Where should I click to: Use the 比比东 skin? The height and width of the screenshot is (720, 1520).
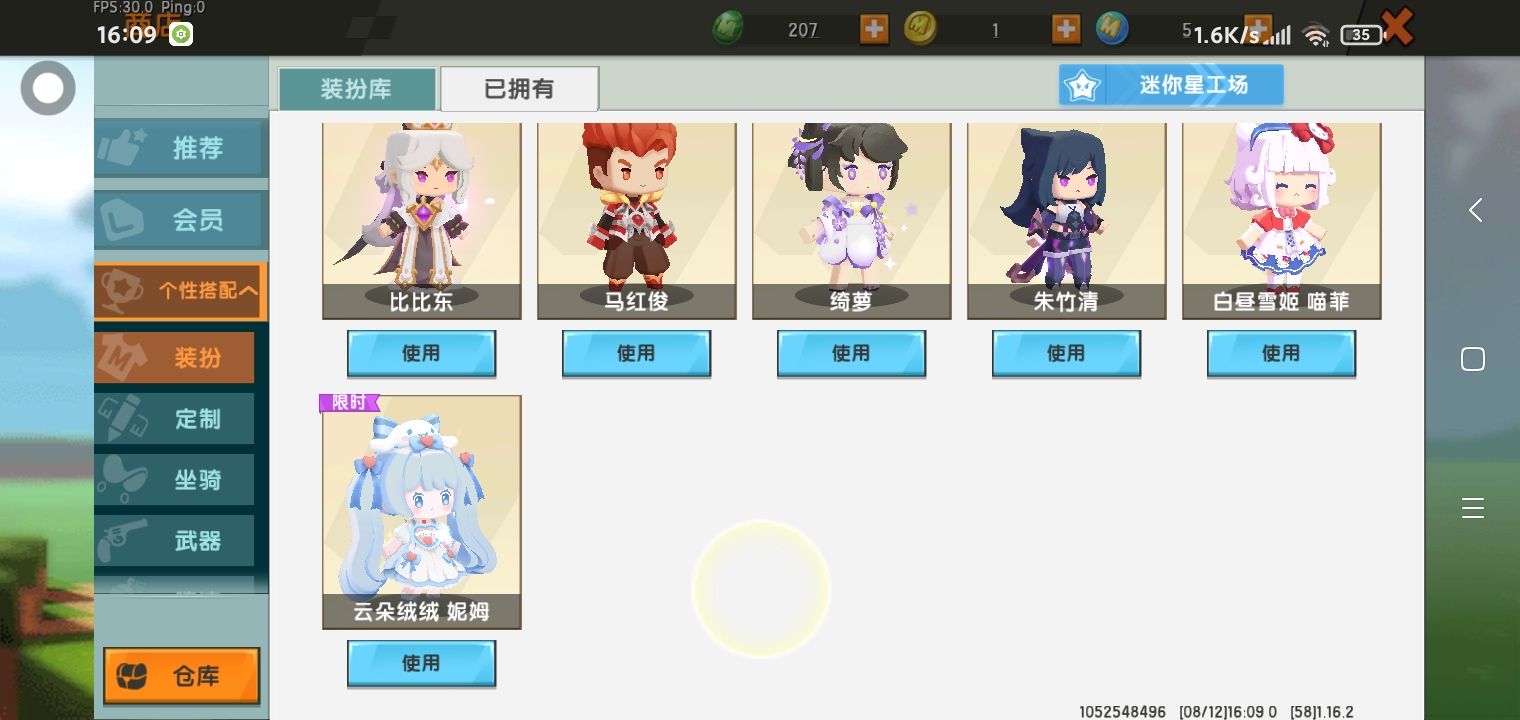(421, 354)
